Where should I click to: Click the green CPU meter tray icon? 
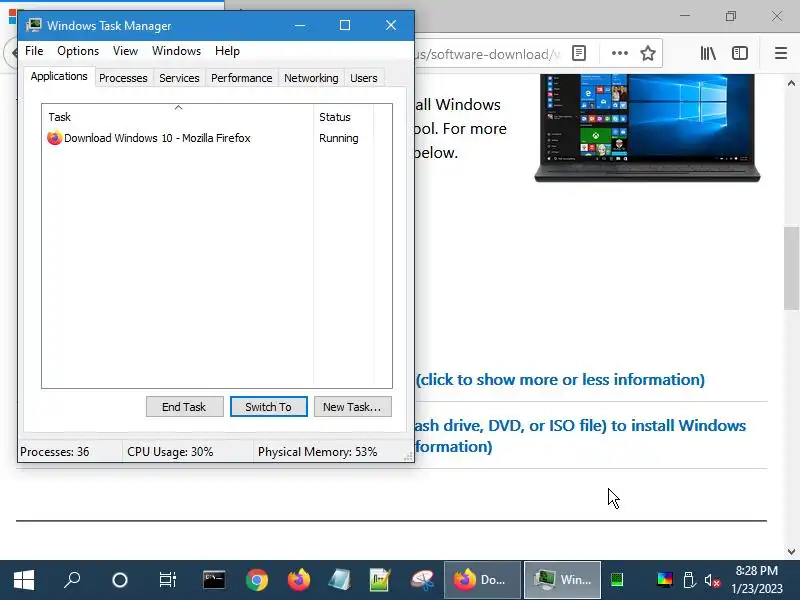pyautogui.click(x=617, y=580)
